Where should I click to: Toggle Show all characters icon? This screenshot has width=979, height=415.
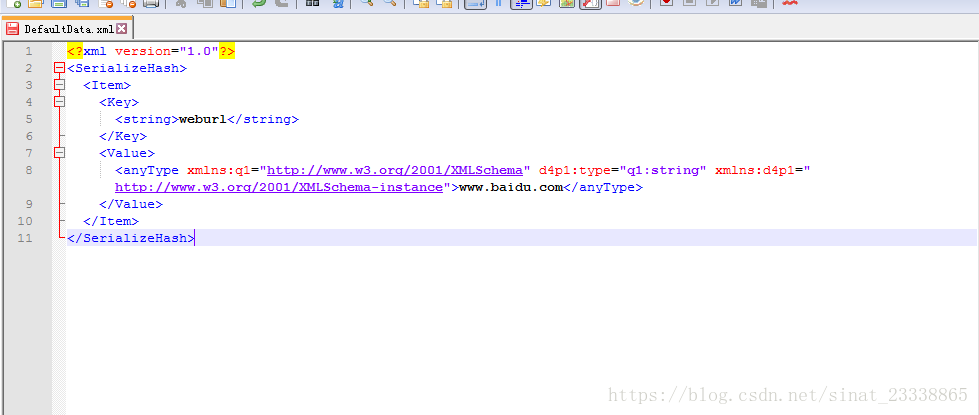click(499, 3)
